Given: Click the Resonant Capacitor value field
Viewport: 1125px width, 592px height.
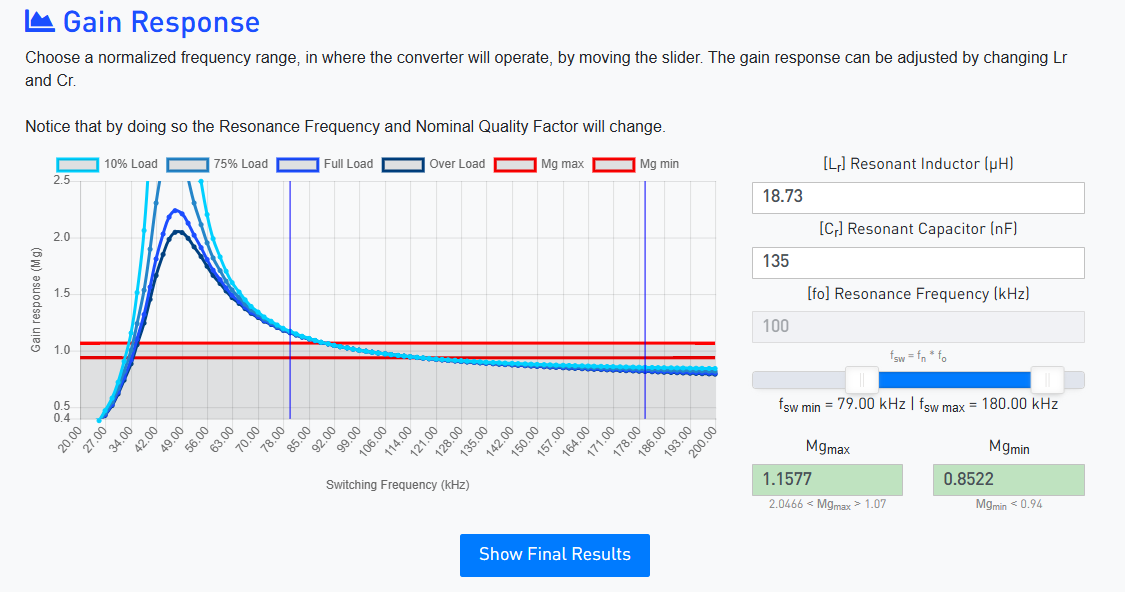Looking at the screenshot, I should click(x=917, y=262).
